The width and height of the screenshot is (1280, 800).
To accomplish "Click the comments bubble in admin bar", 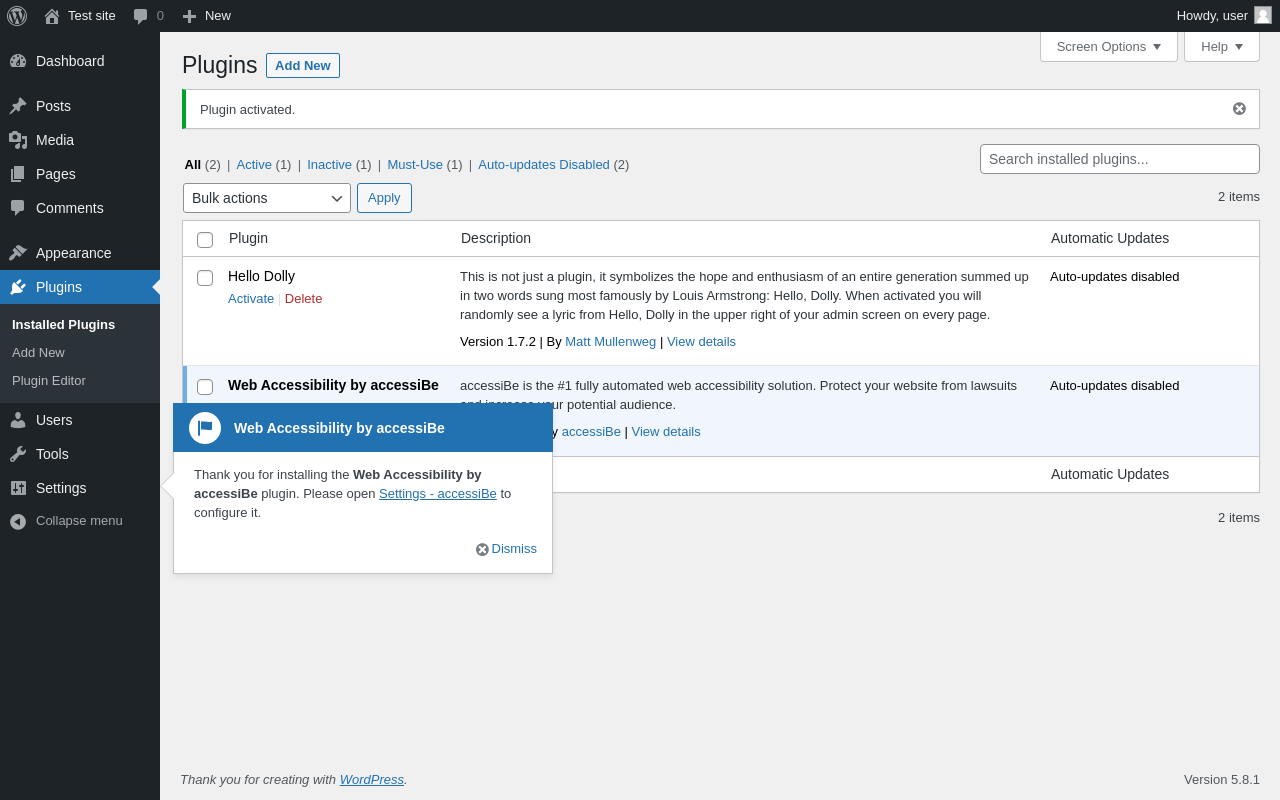I will coord(141,16).
